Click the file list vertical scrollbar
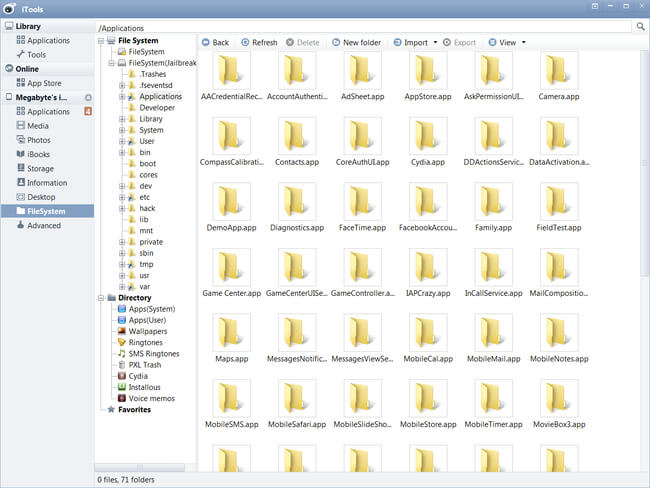The width and height of the screenshot is (650, 488). click(644, 164)
